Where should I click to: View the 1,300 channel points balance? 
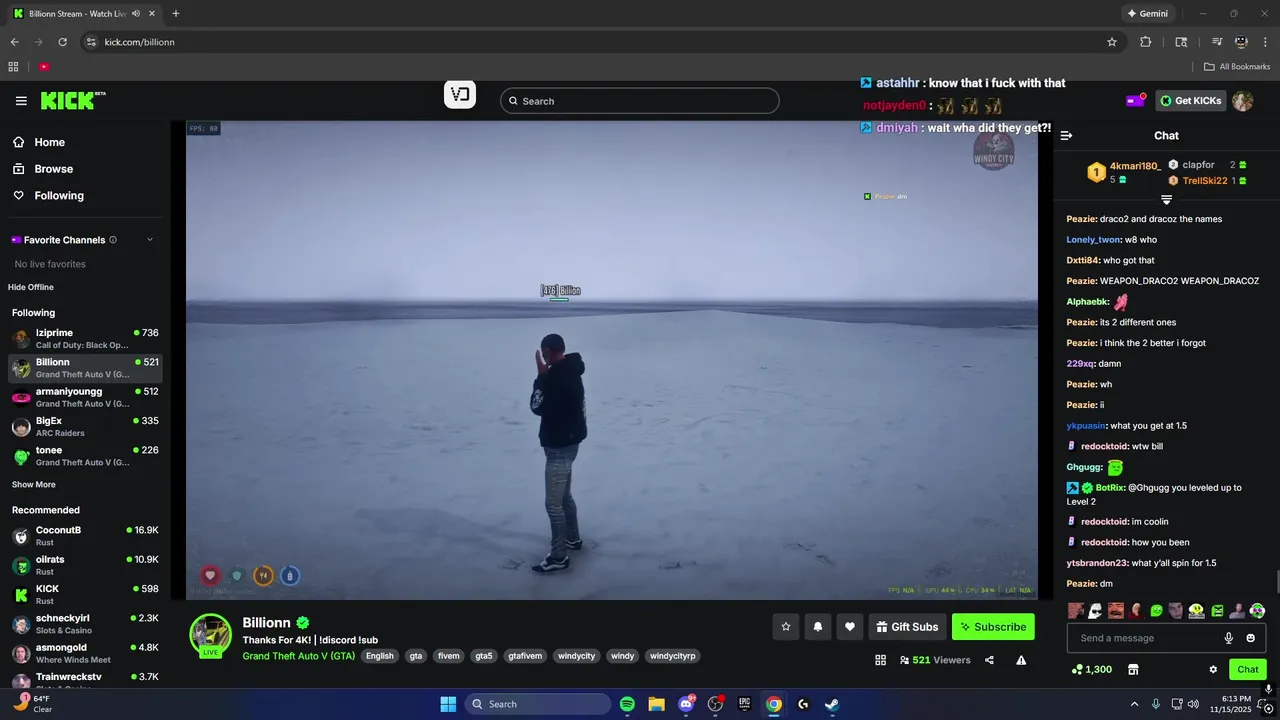1091,669
